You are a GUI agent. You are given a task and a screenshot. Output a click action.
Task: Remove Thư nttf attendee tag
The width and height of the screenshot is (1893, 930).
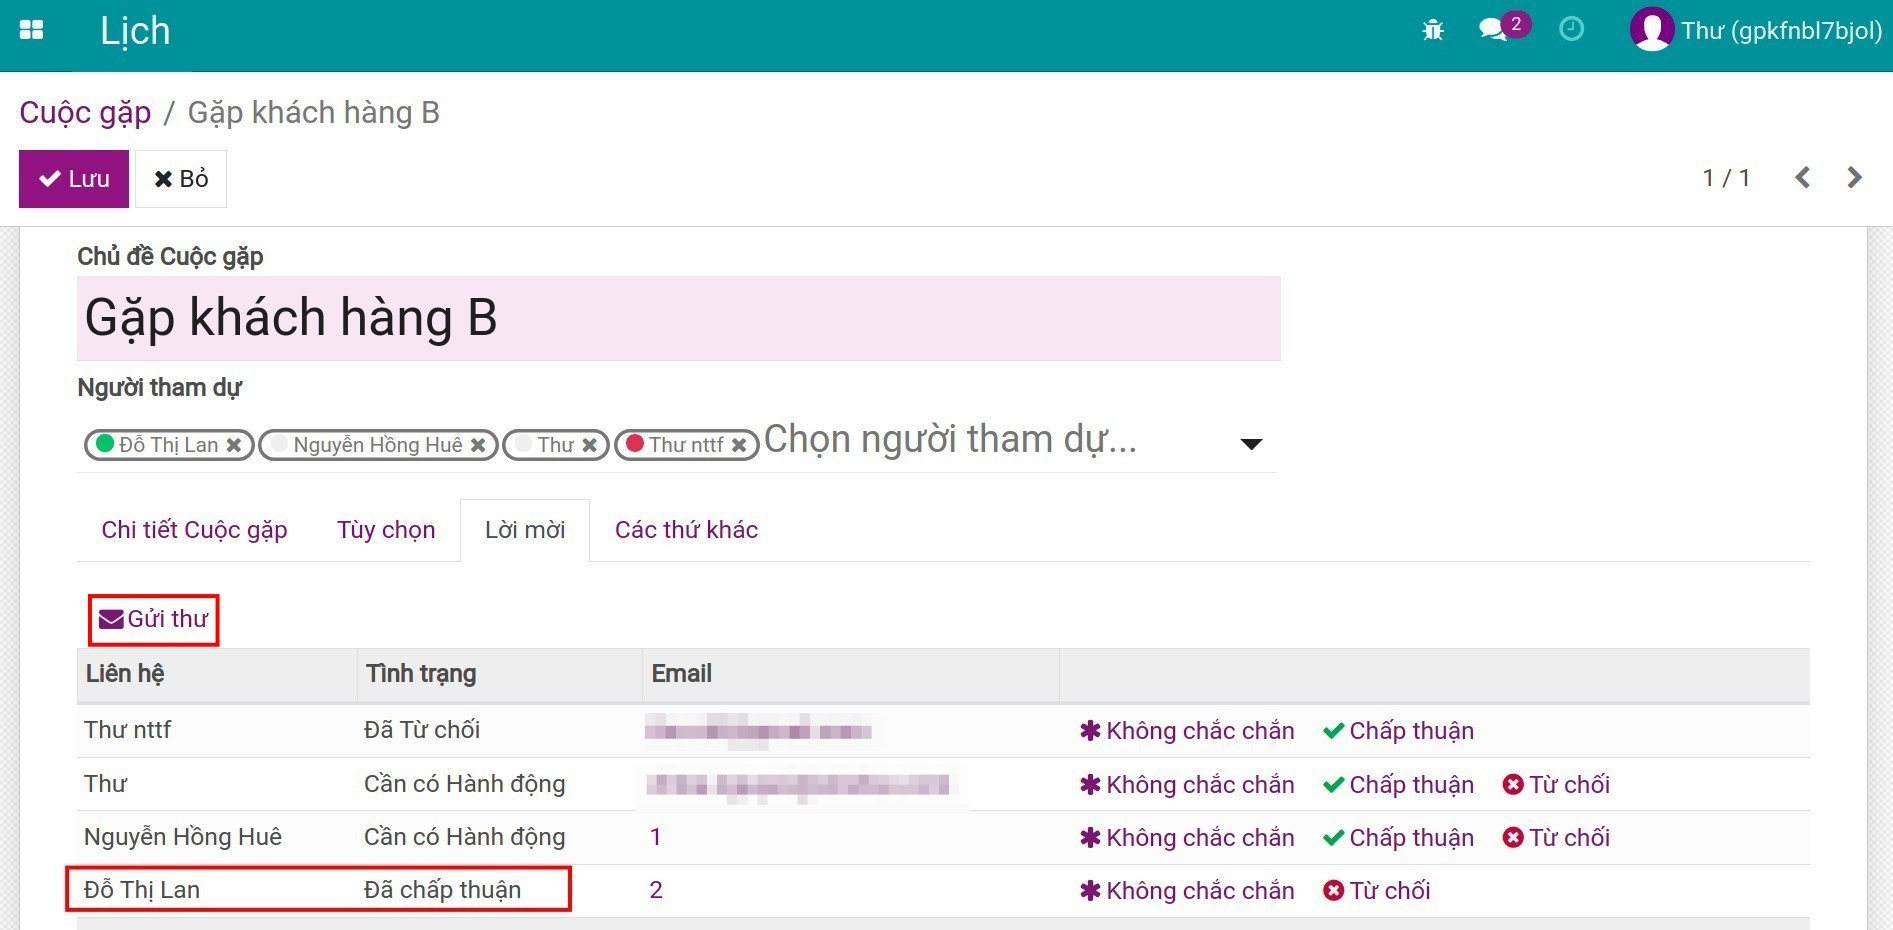[x=739, y=445]
